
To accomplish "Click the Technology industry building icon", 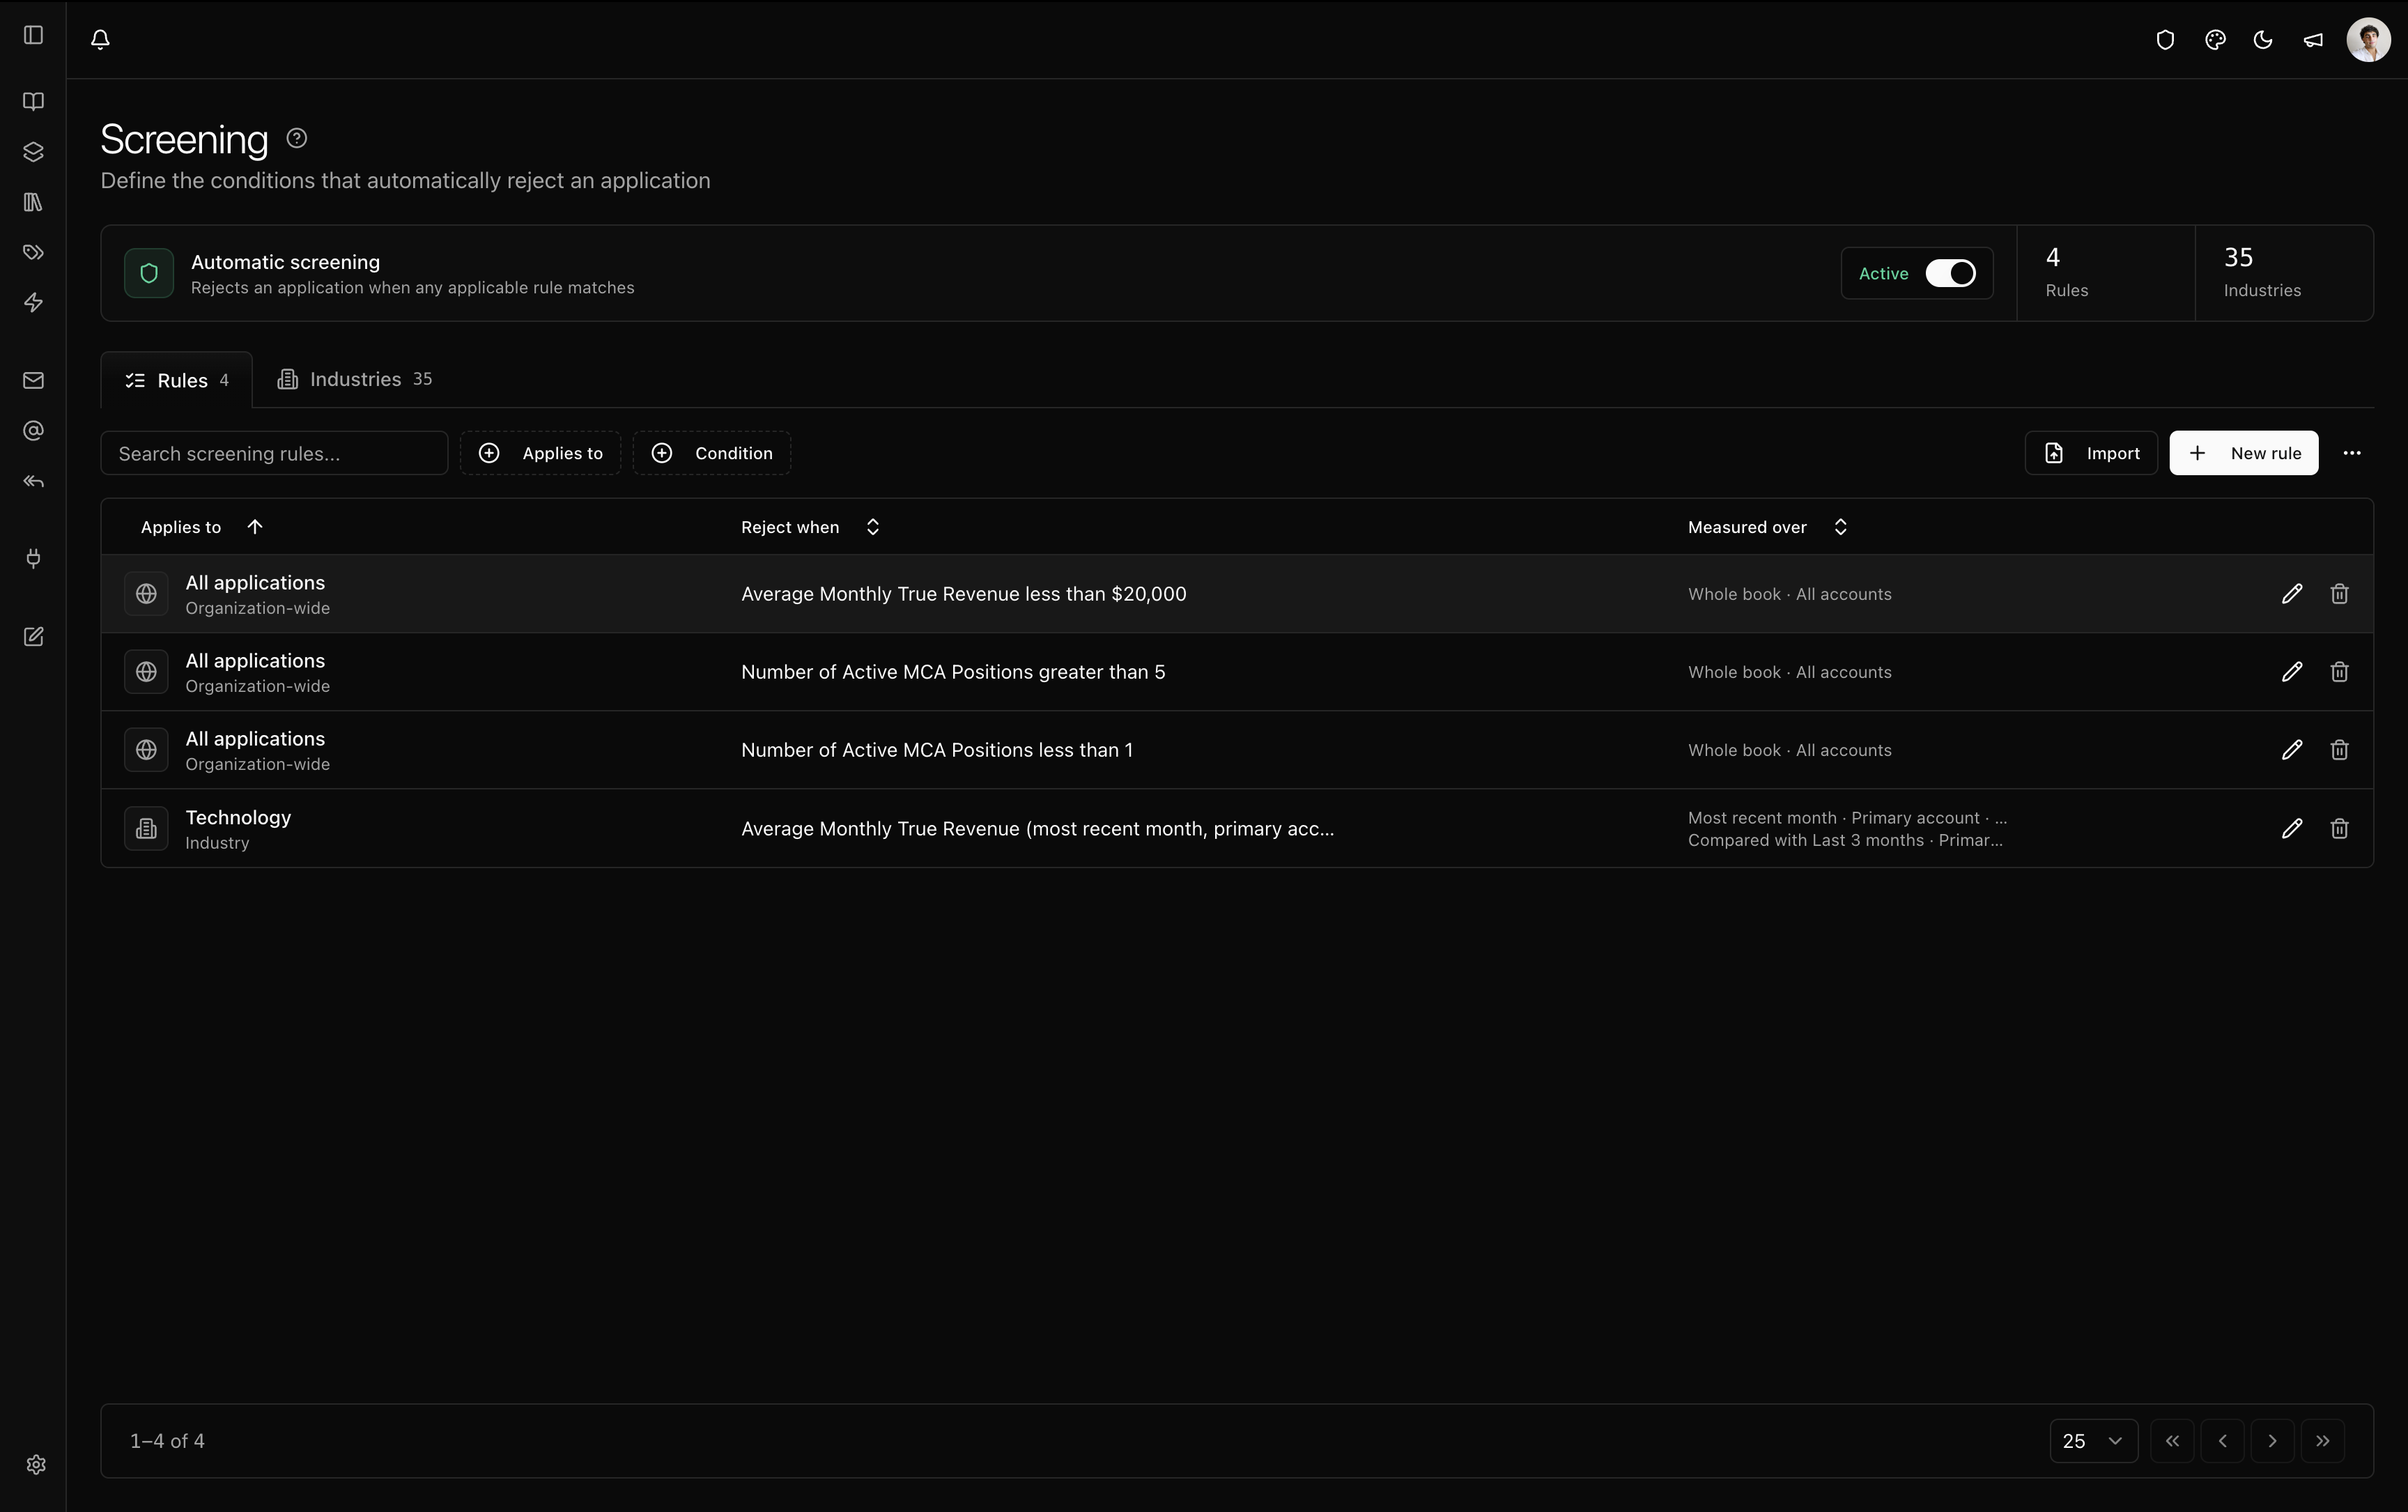I will click(x=146, y=828).
